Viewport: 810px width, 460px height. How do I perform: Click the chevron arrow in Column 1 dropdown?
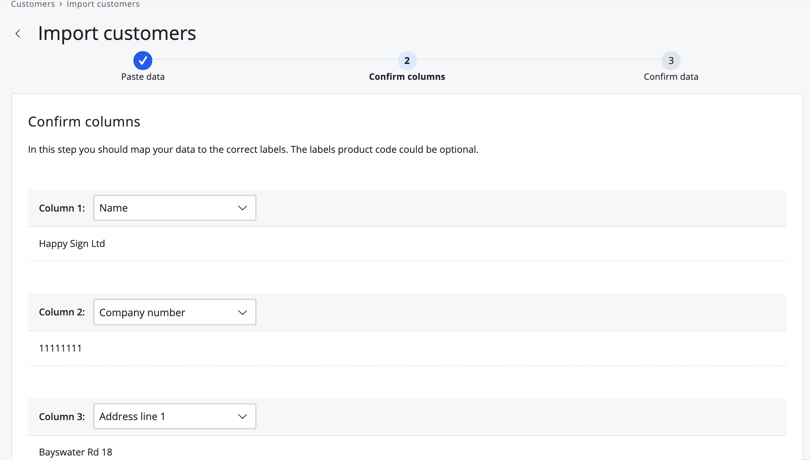click(242, 208)
